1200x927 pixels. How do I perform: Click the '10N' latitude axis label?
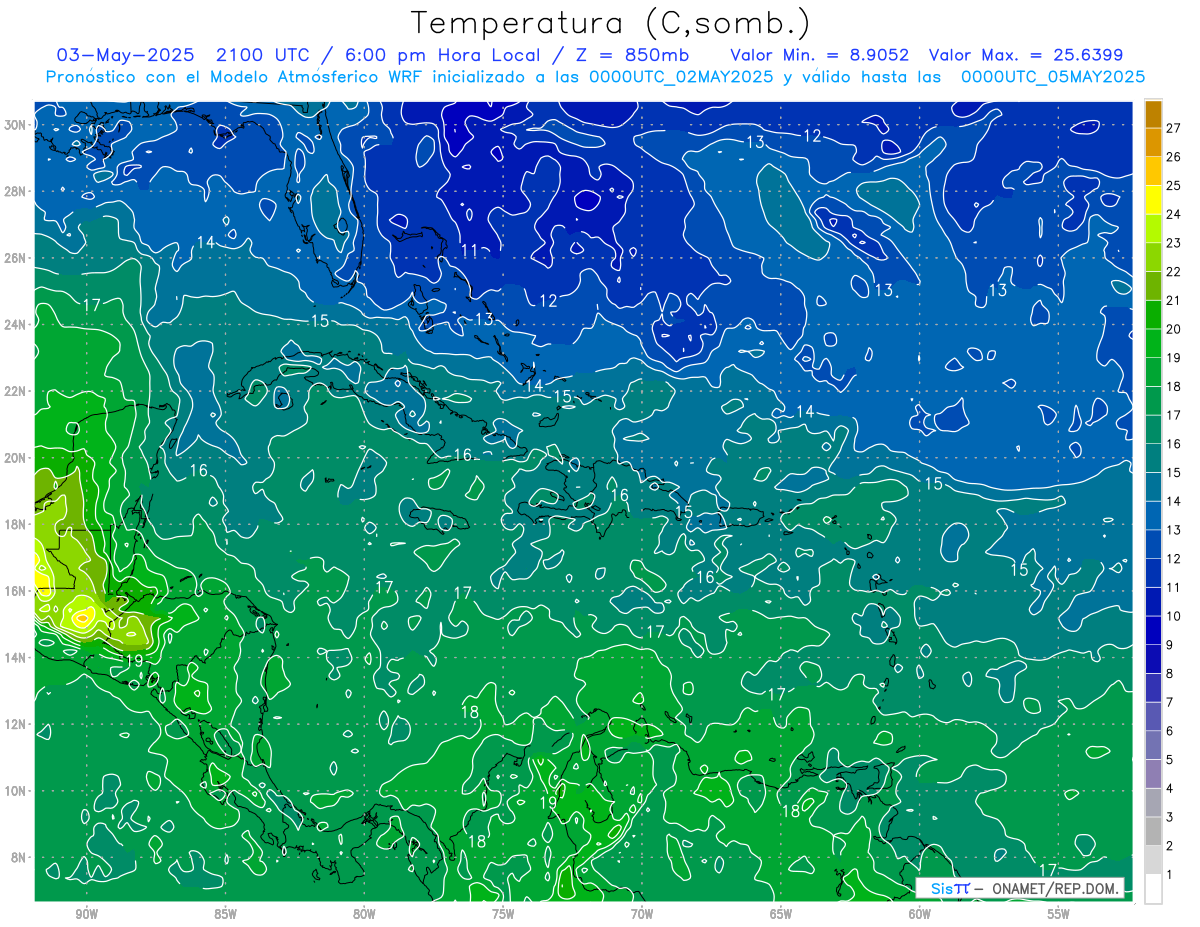17,791
